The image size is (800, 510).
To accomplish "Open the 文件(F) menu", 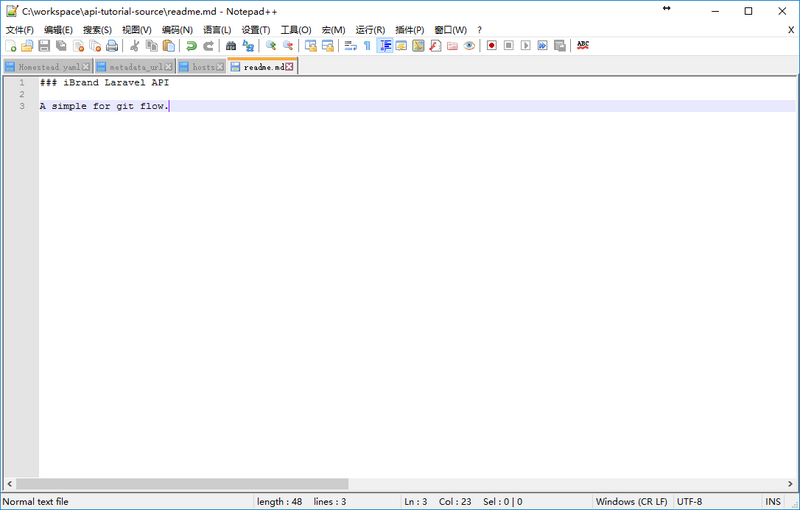I will pos(20,30).
